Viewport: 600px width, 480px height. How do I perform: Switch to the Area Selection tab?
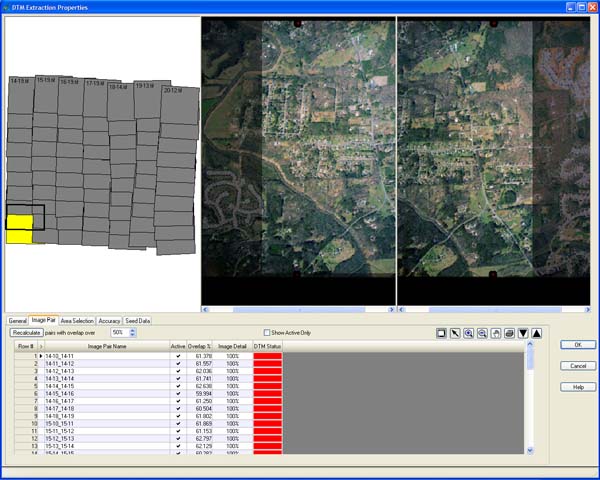(x=77, y=321)
